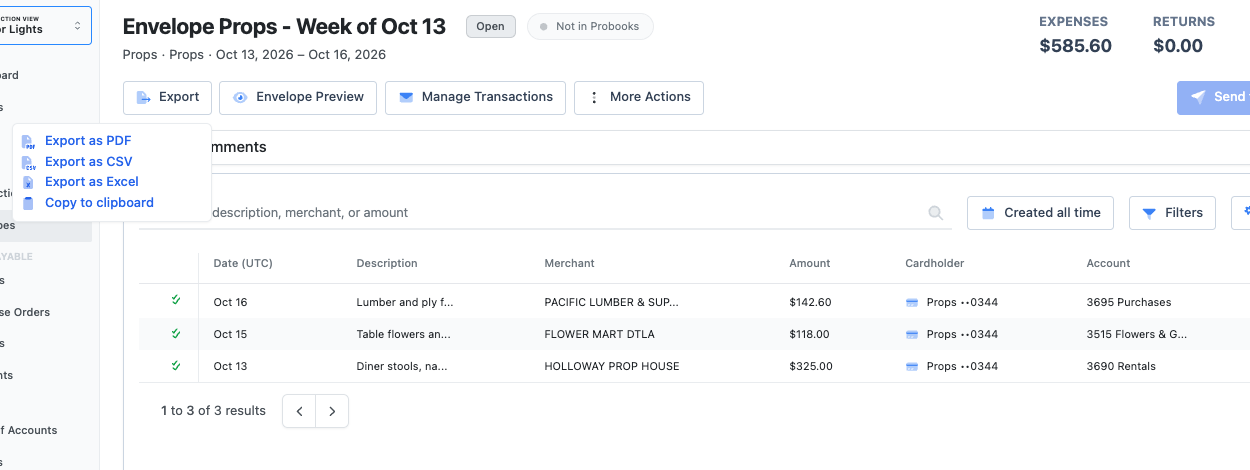Choose Copy to clipboard
The image size is (1250, 470).
(x=99, y=203)
